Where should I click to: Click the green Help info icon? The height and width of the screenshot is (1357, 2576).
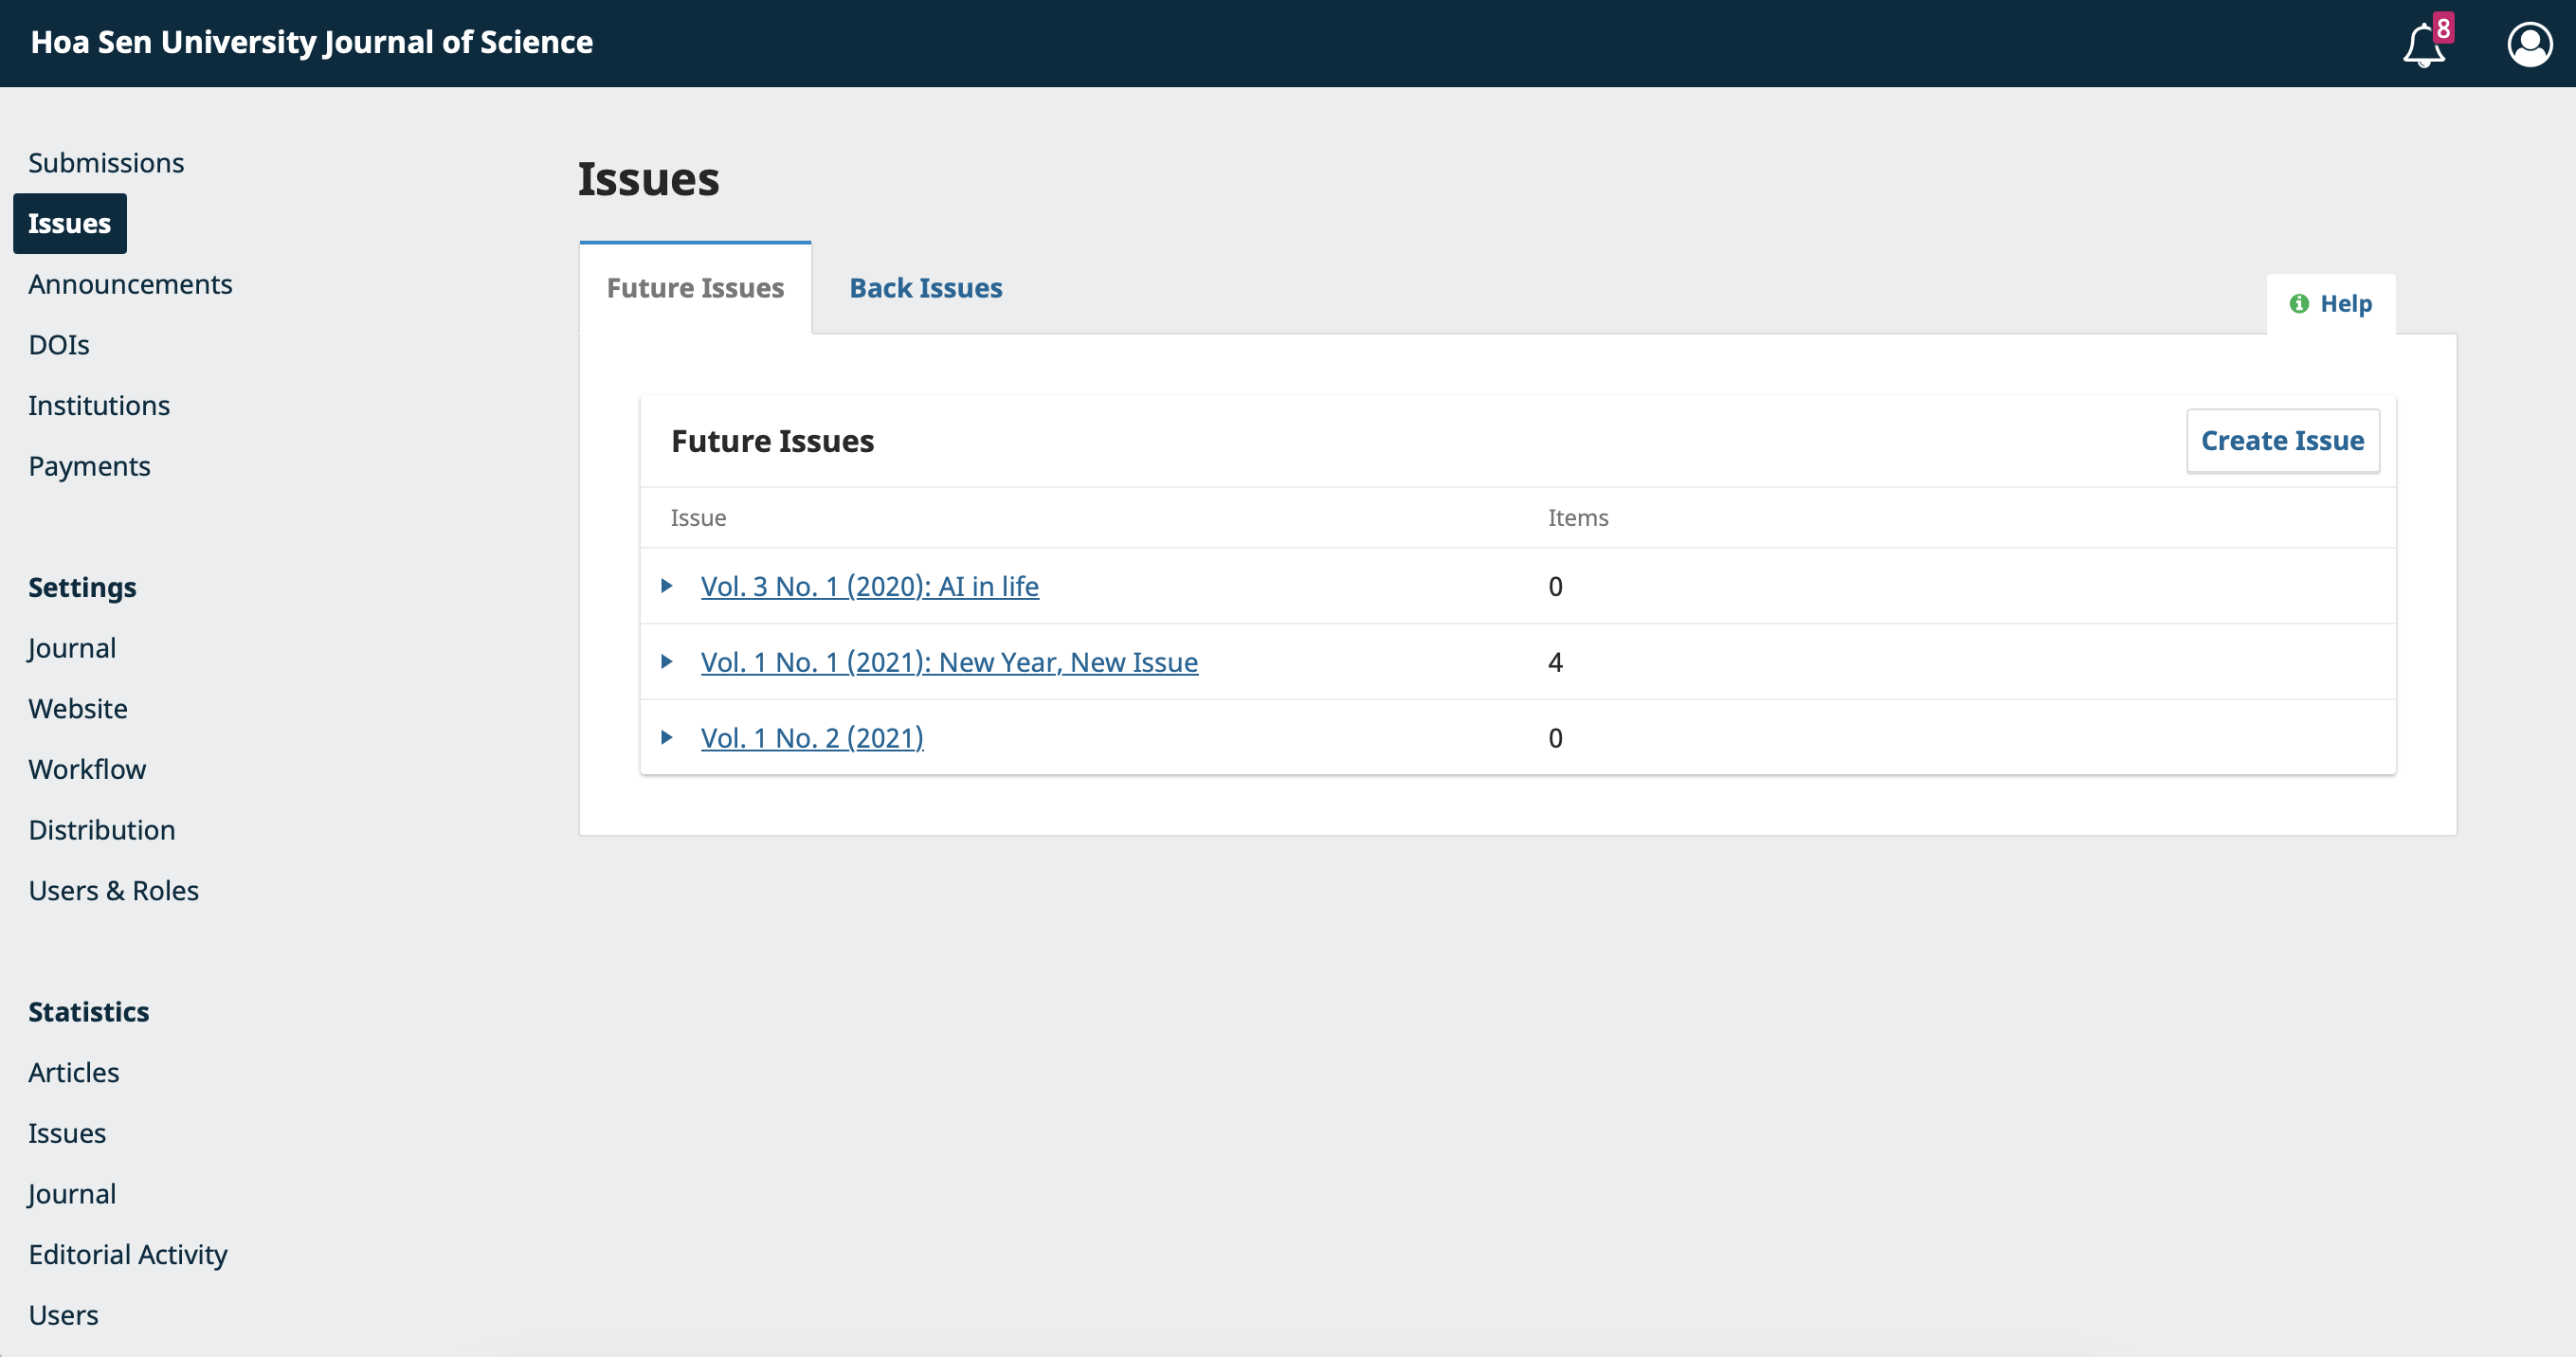pos(2299,303)
